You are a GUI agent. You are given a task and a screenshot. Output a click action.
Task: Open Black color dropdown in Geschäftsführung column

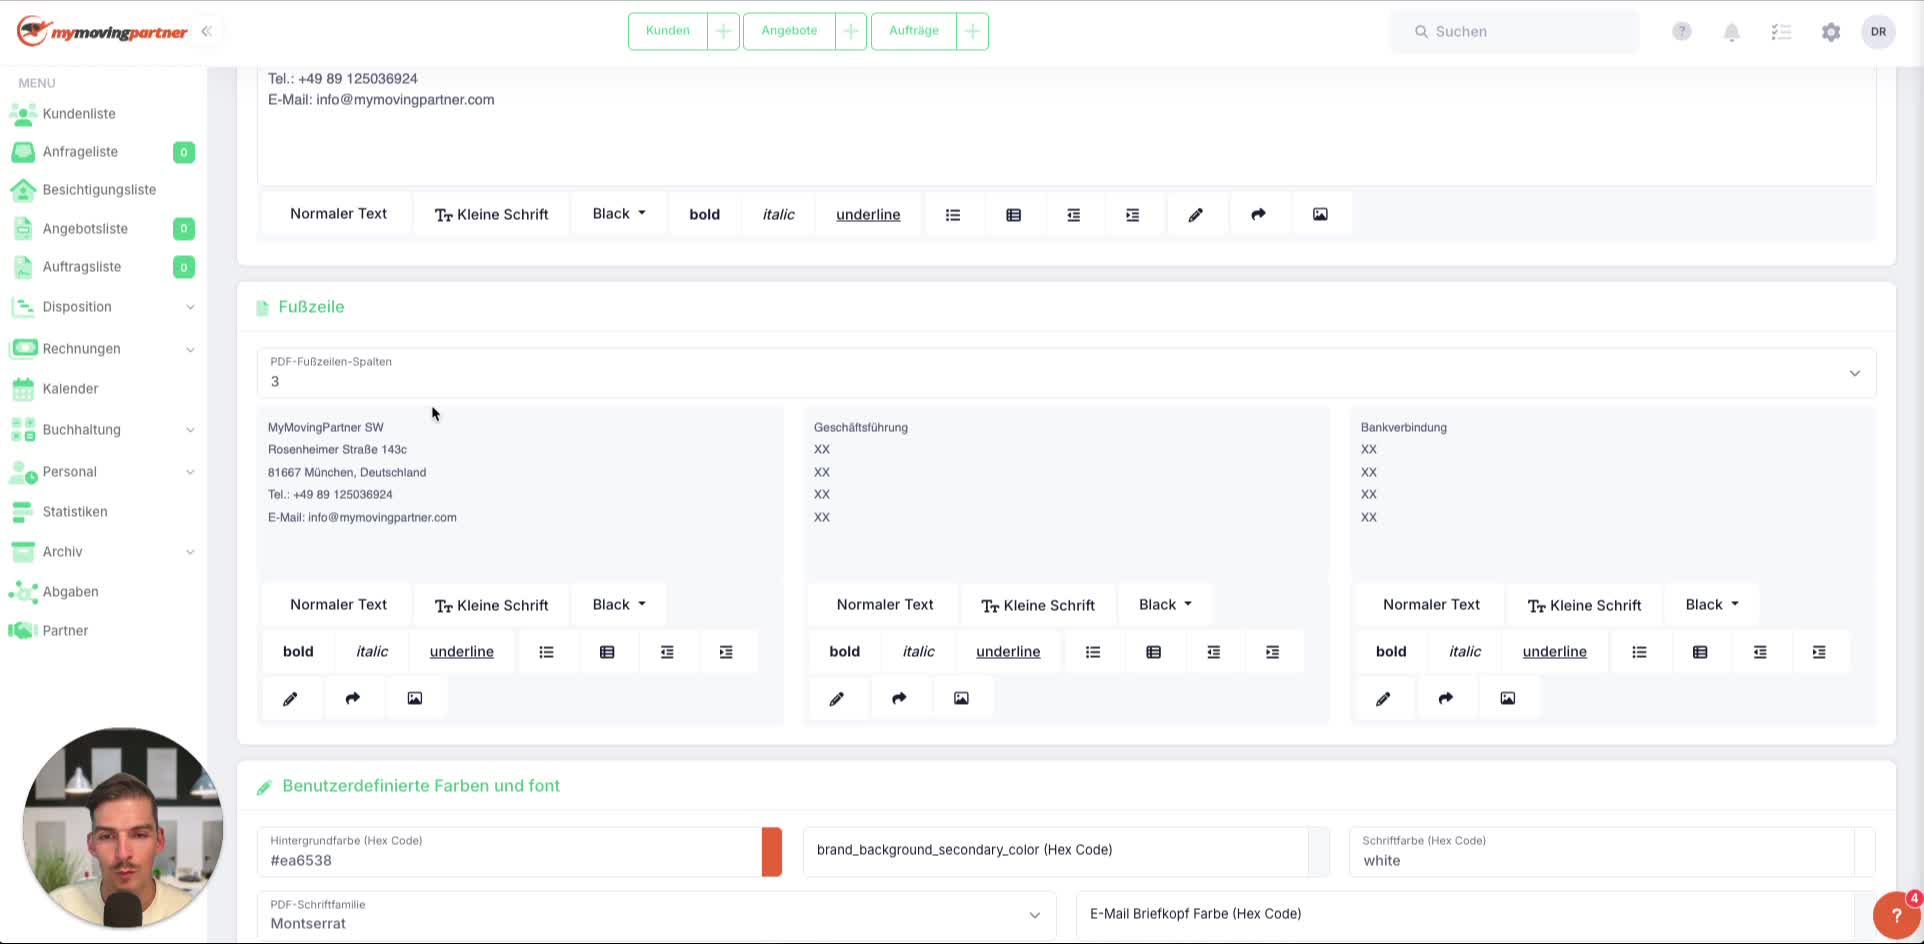click(x=1165, y=605)
